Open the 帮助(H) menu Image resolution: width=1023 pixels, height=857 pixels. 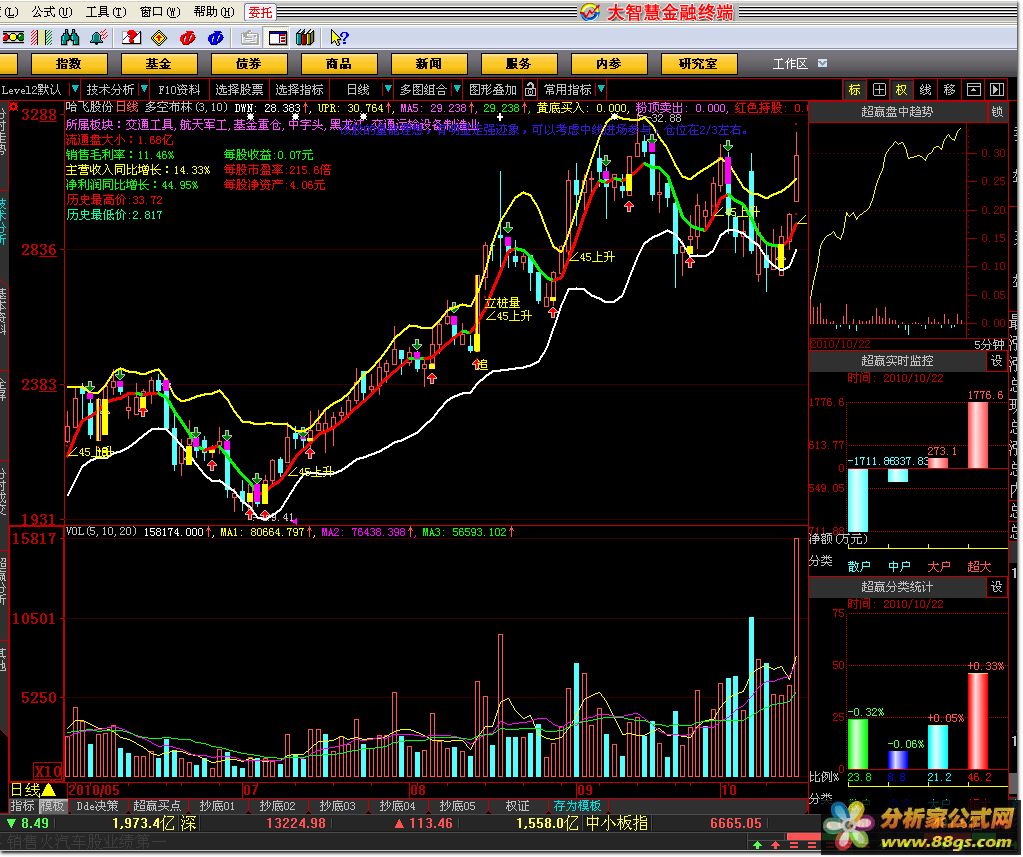tap(214, 12)
